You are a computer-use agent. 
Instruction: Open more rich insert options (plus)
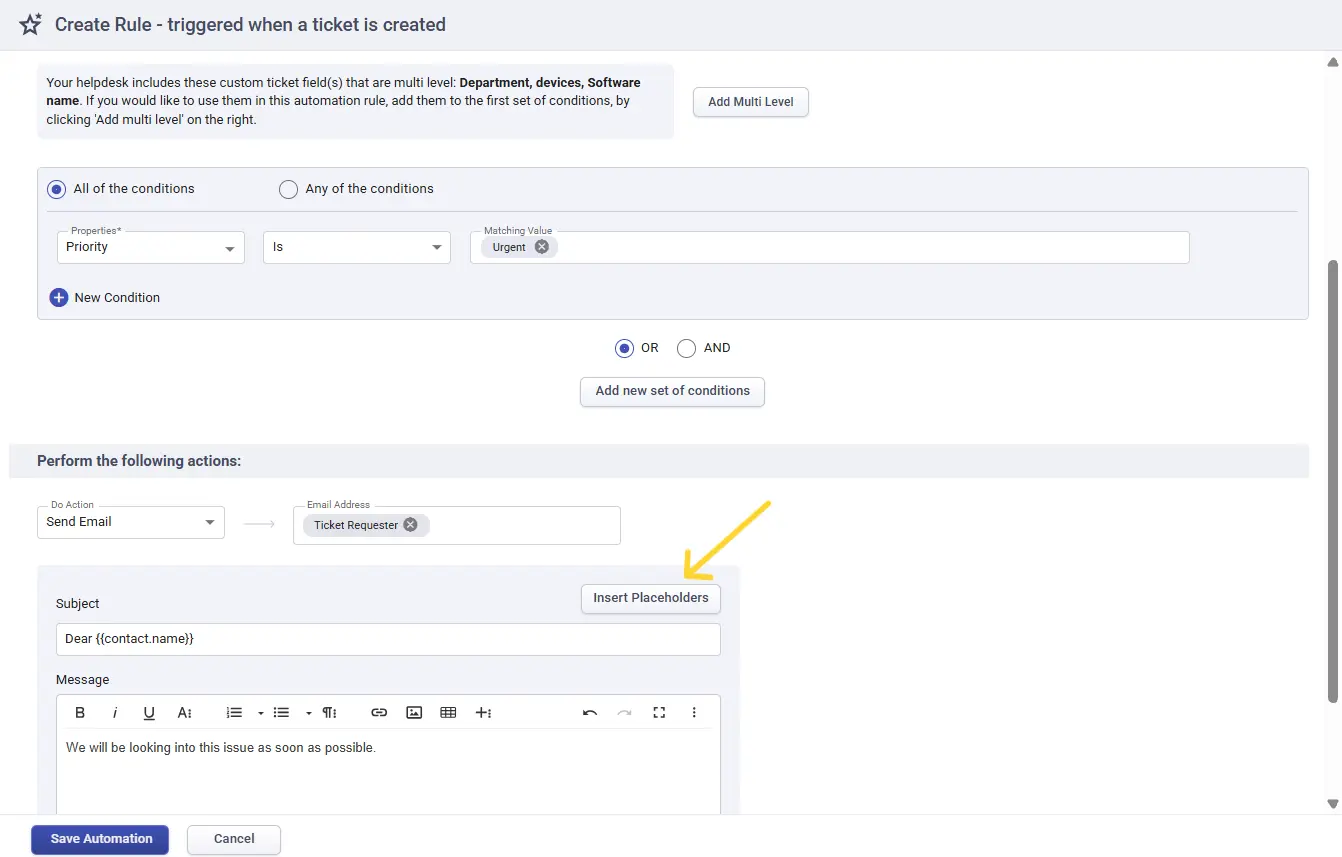click(x=483, y=713)
